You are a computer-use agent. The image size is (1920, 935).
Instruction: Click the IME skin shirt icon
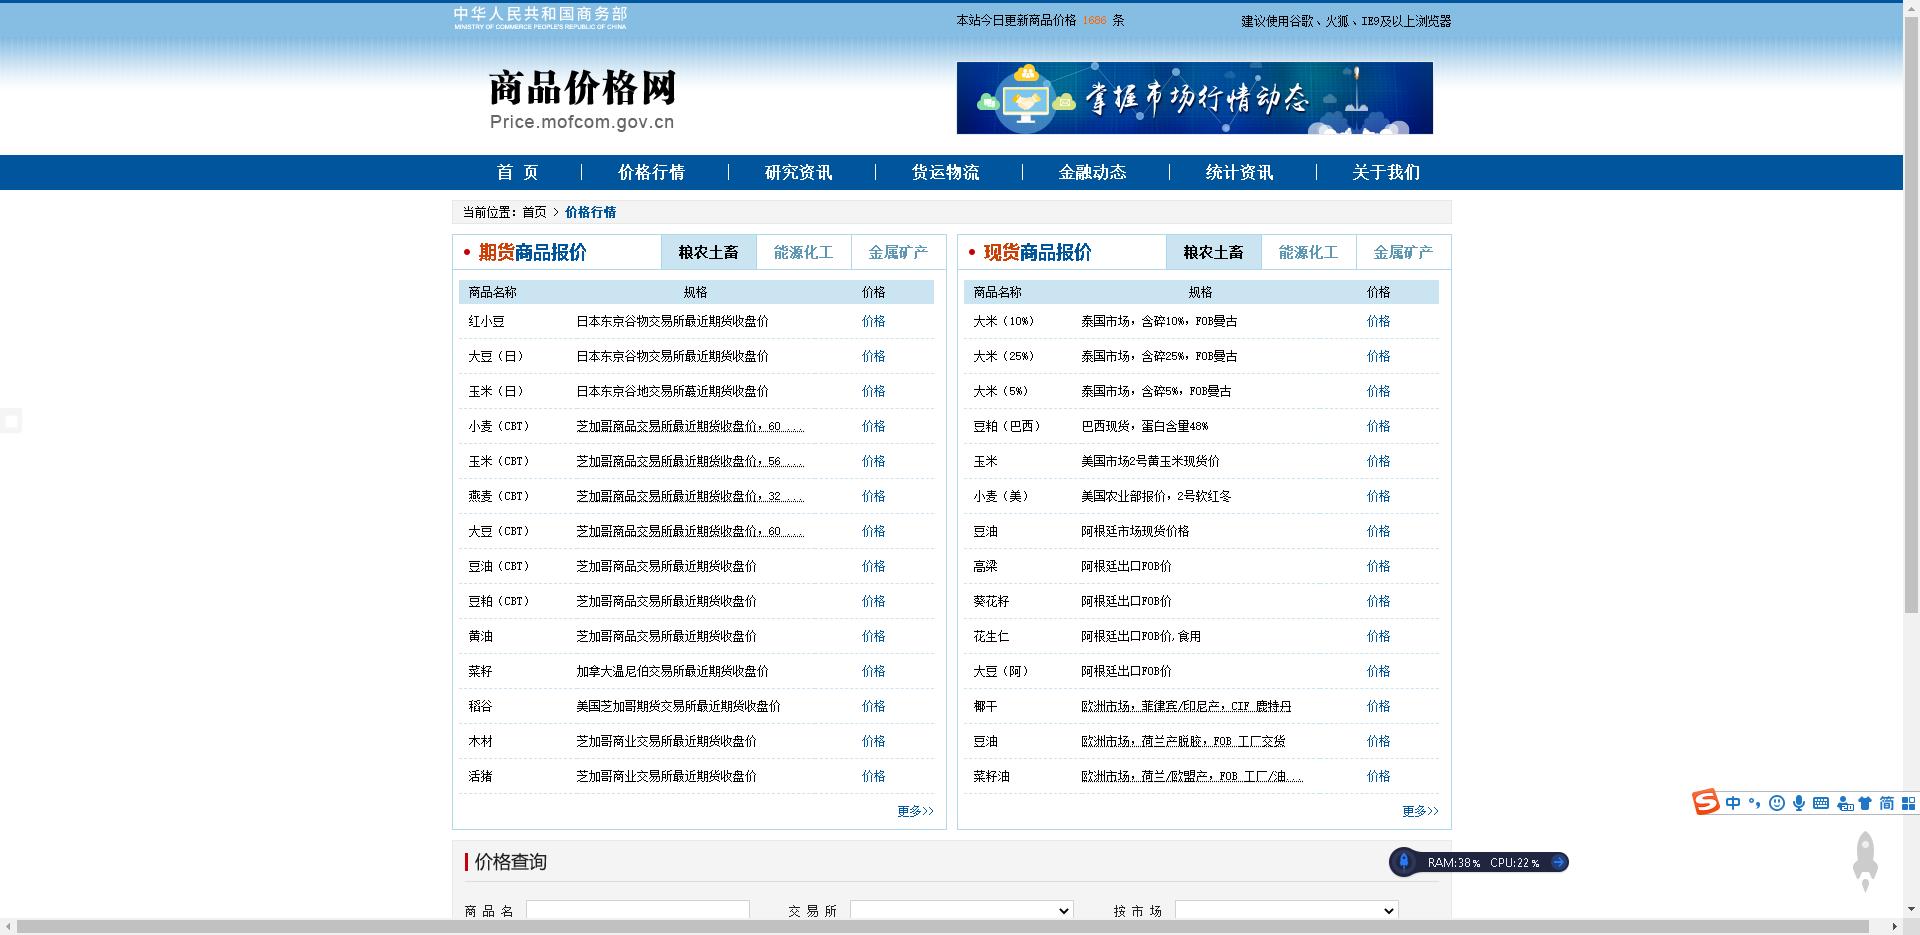coord(1865,803)
